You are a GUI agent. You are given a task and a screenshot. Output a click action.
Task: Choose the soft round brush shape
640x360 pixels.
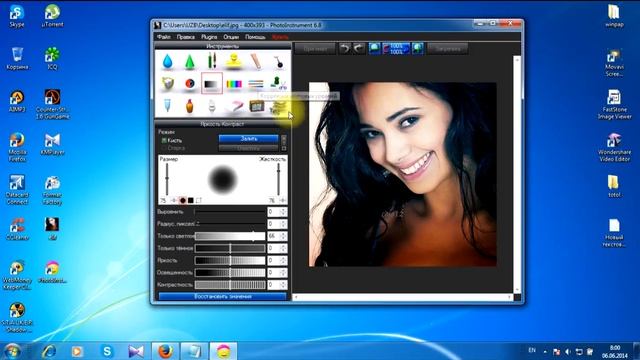pyautogui.click(x=182, y=200)
